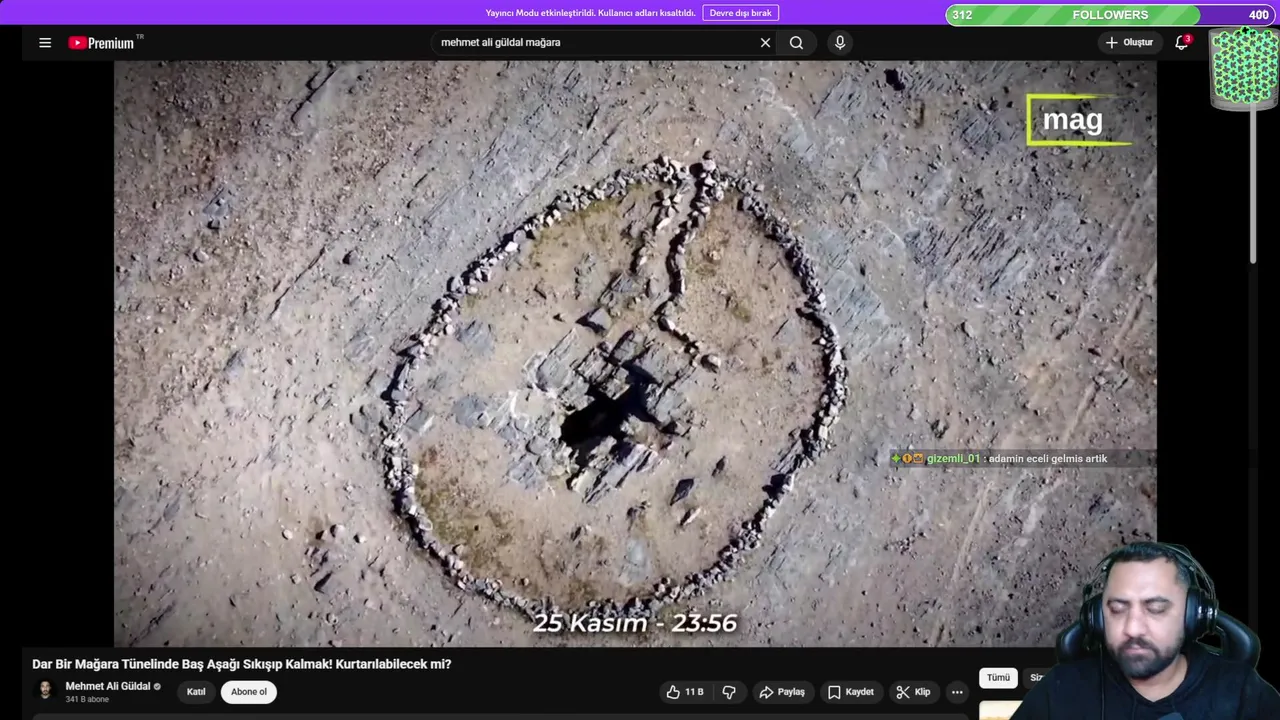Screen dimensions: 1280x720
Task: Subscribe with the Abone ol button
Action: click(x=249, y=692)
